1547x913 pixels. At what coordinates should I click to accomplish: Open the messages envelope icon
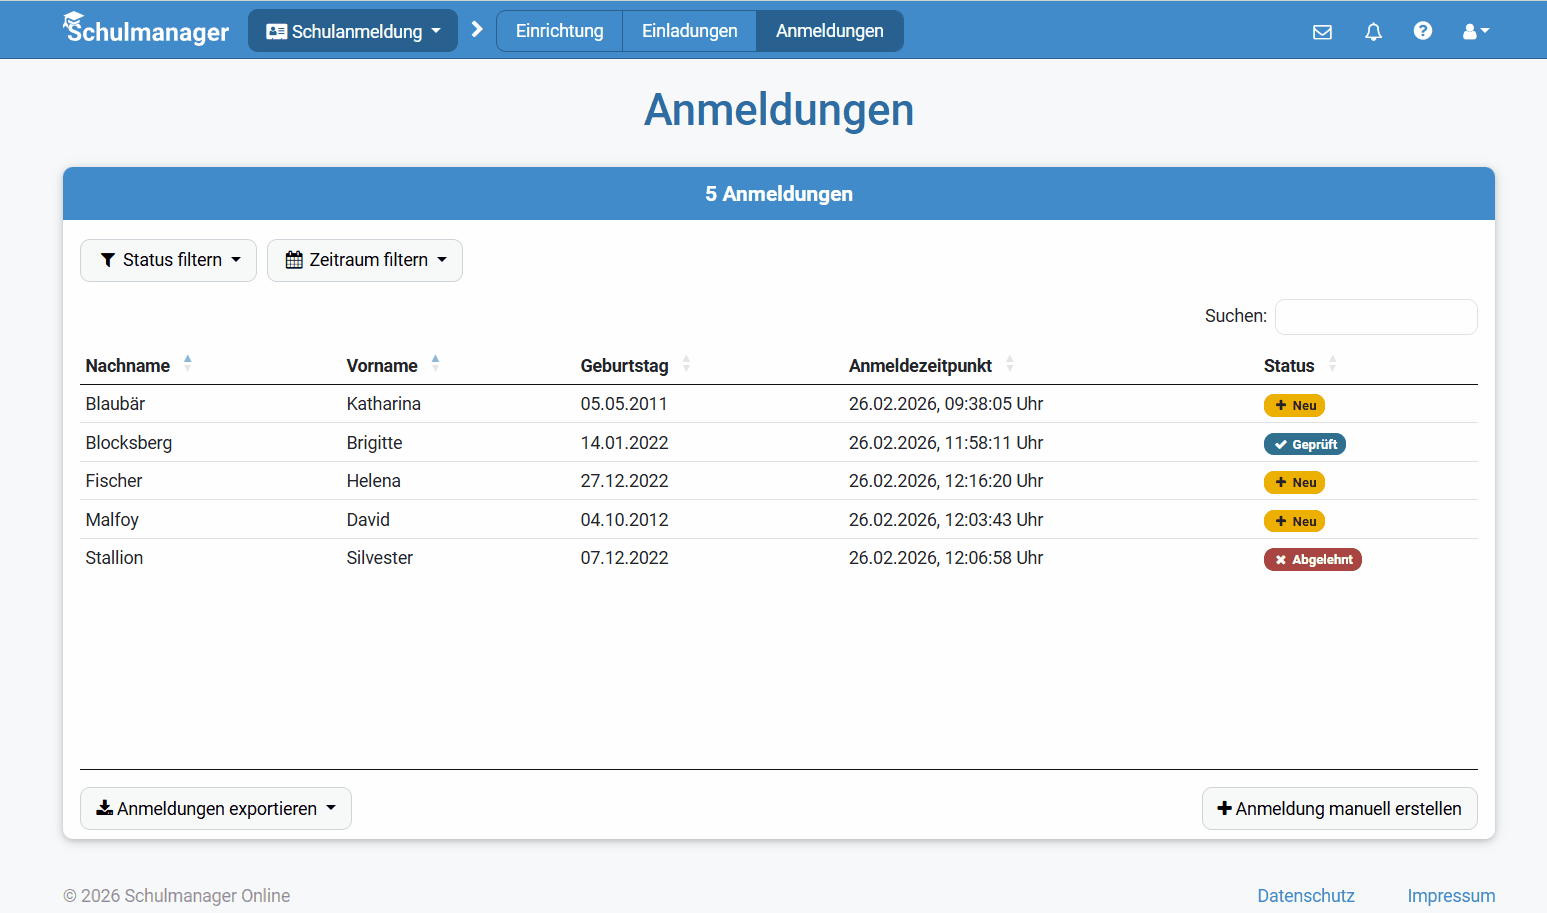coord(1322,31)
